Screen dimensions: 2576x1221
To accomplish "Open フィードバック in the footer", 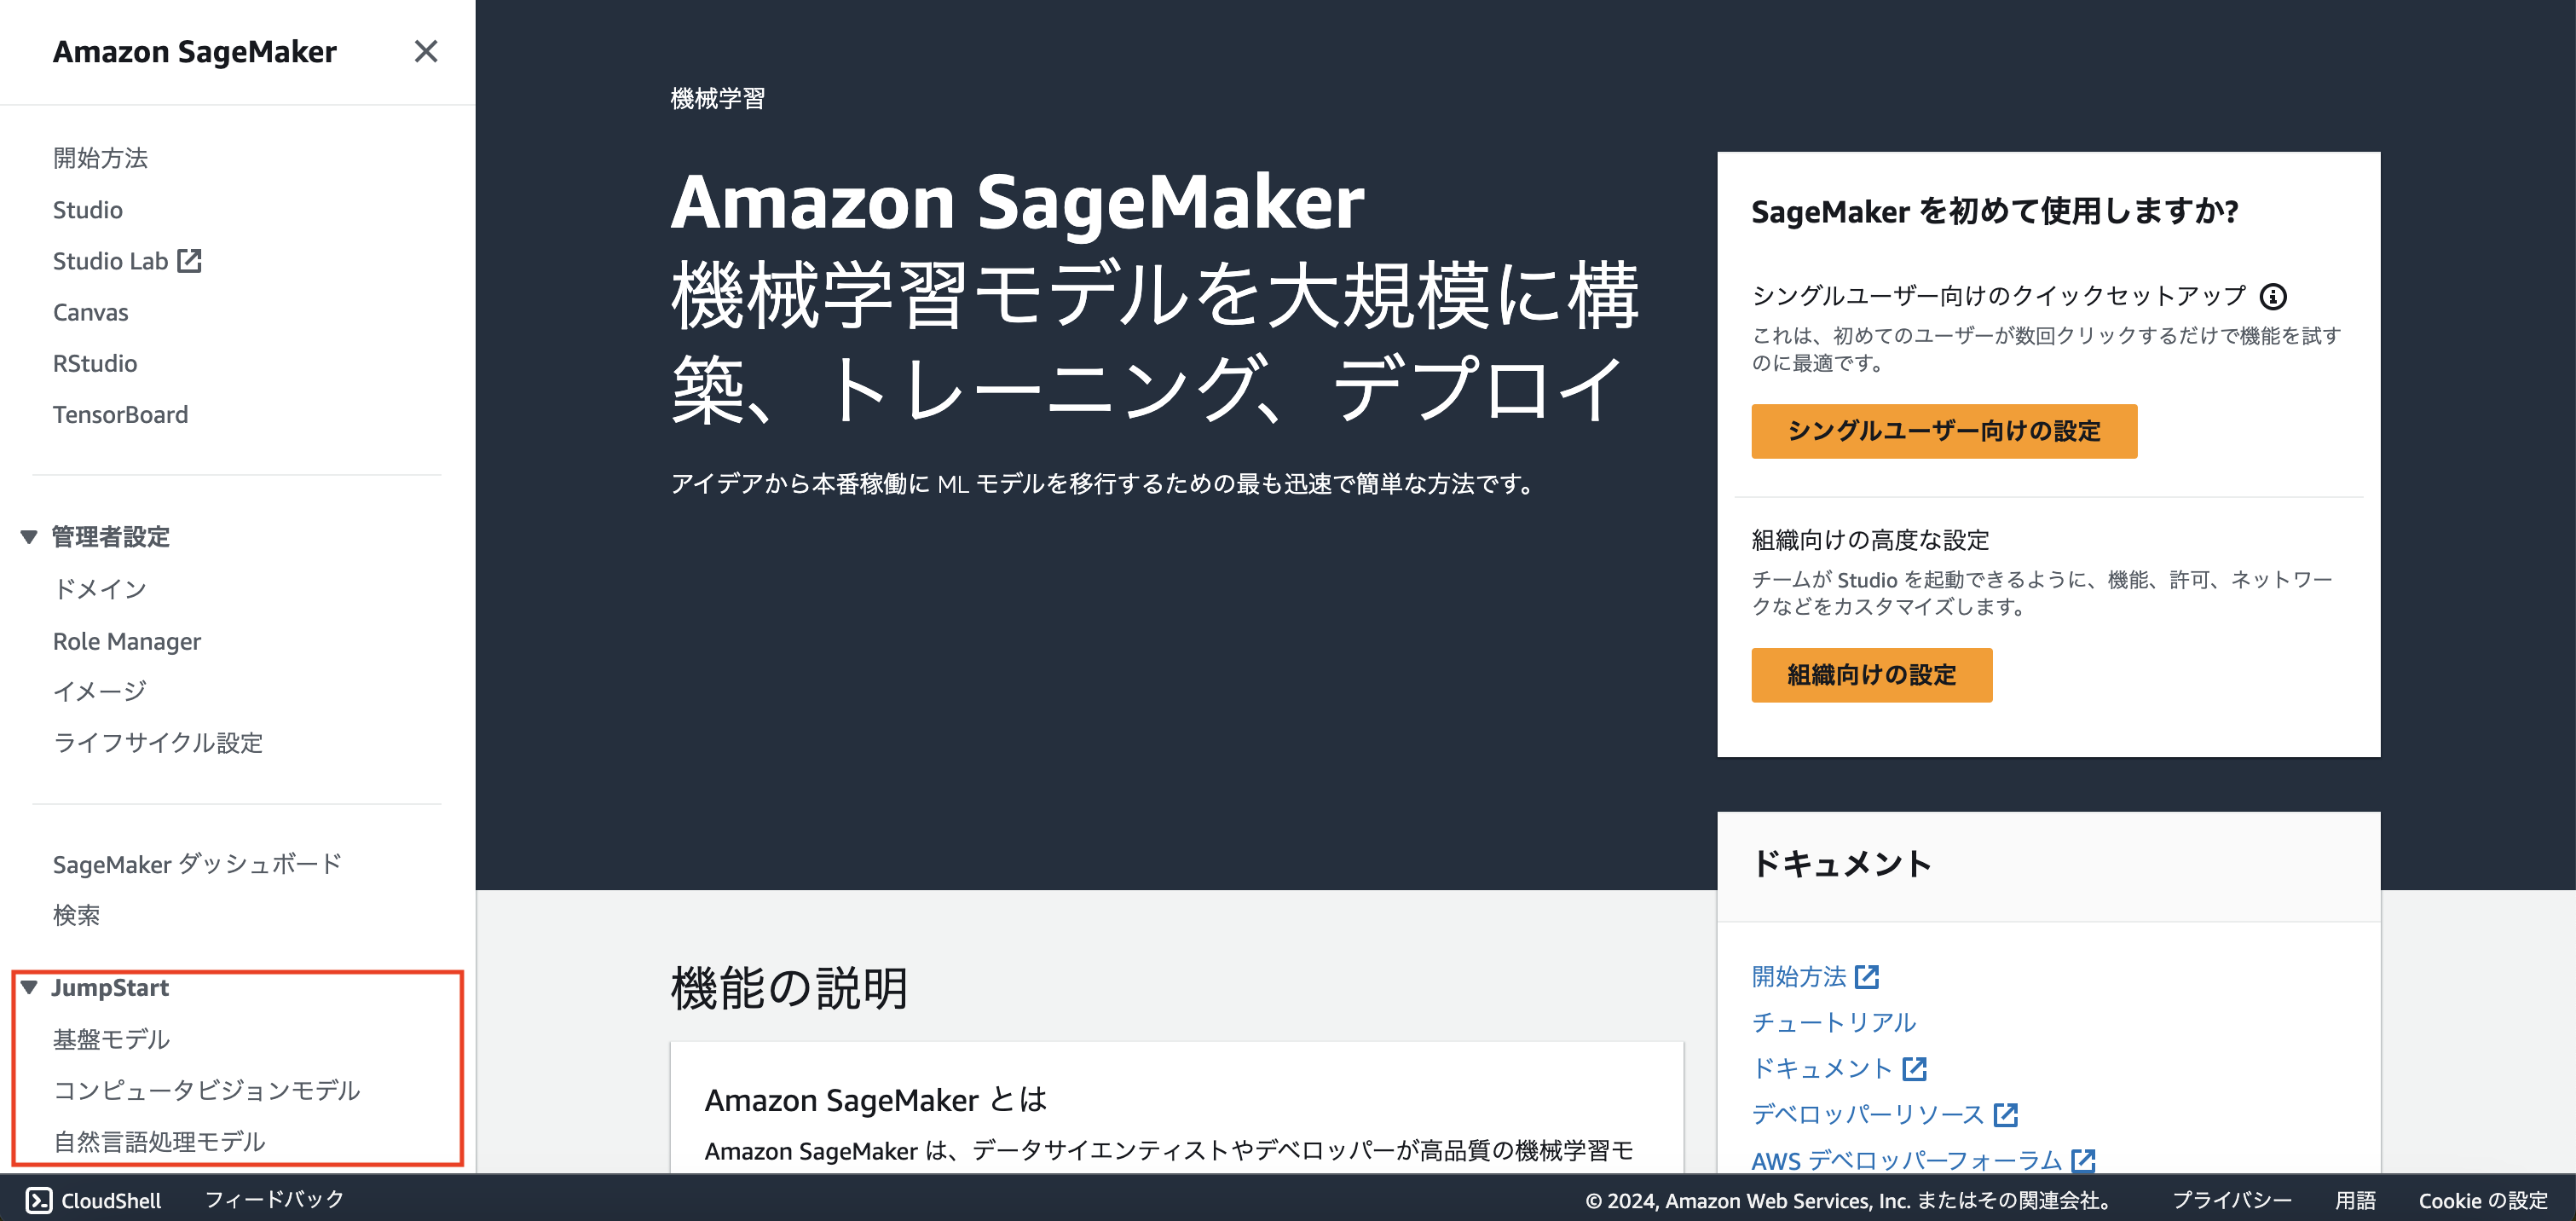I will 274,1199.
